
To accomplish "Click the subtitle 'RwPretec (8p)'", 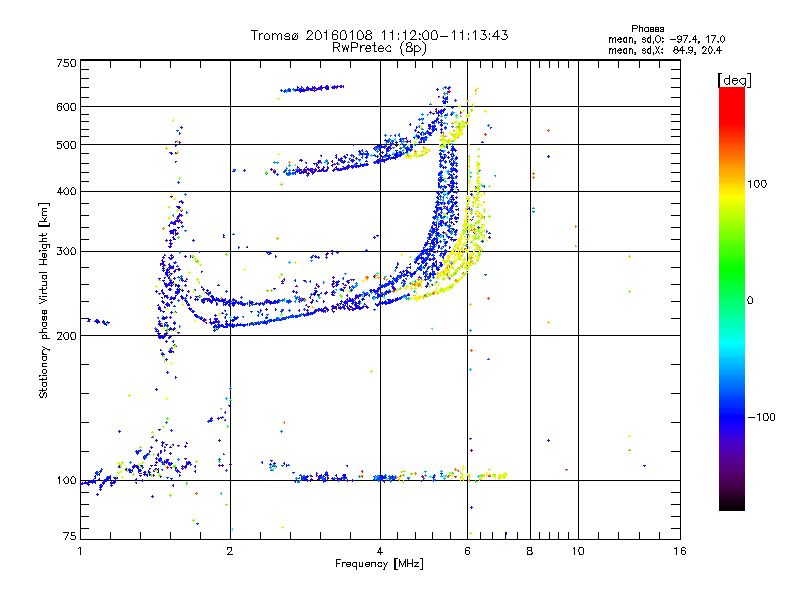I will (x=379, y=48).
